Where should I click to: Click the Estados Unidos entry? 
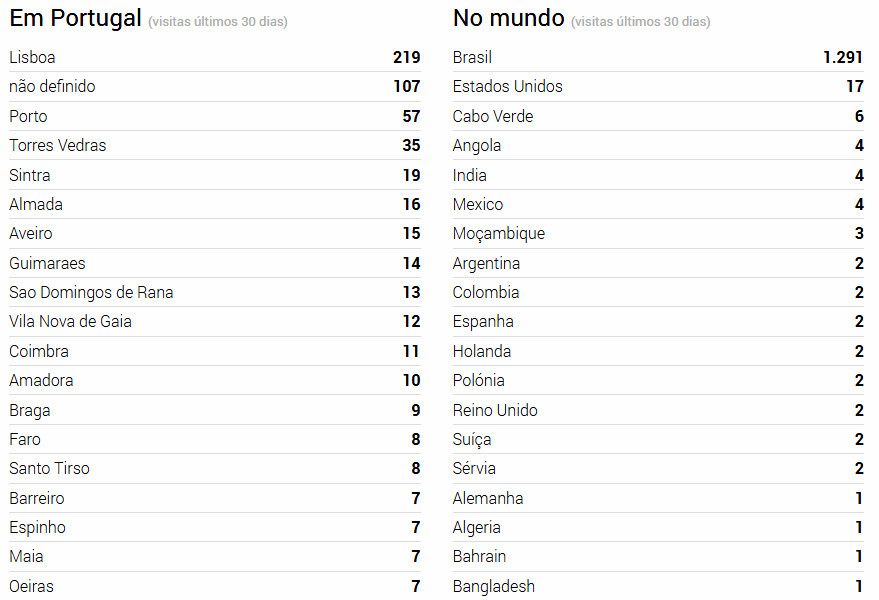coord(508,87)
